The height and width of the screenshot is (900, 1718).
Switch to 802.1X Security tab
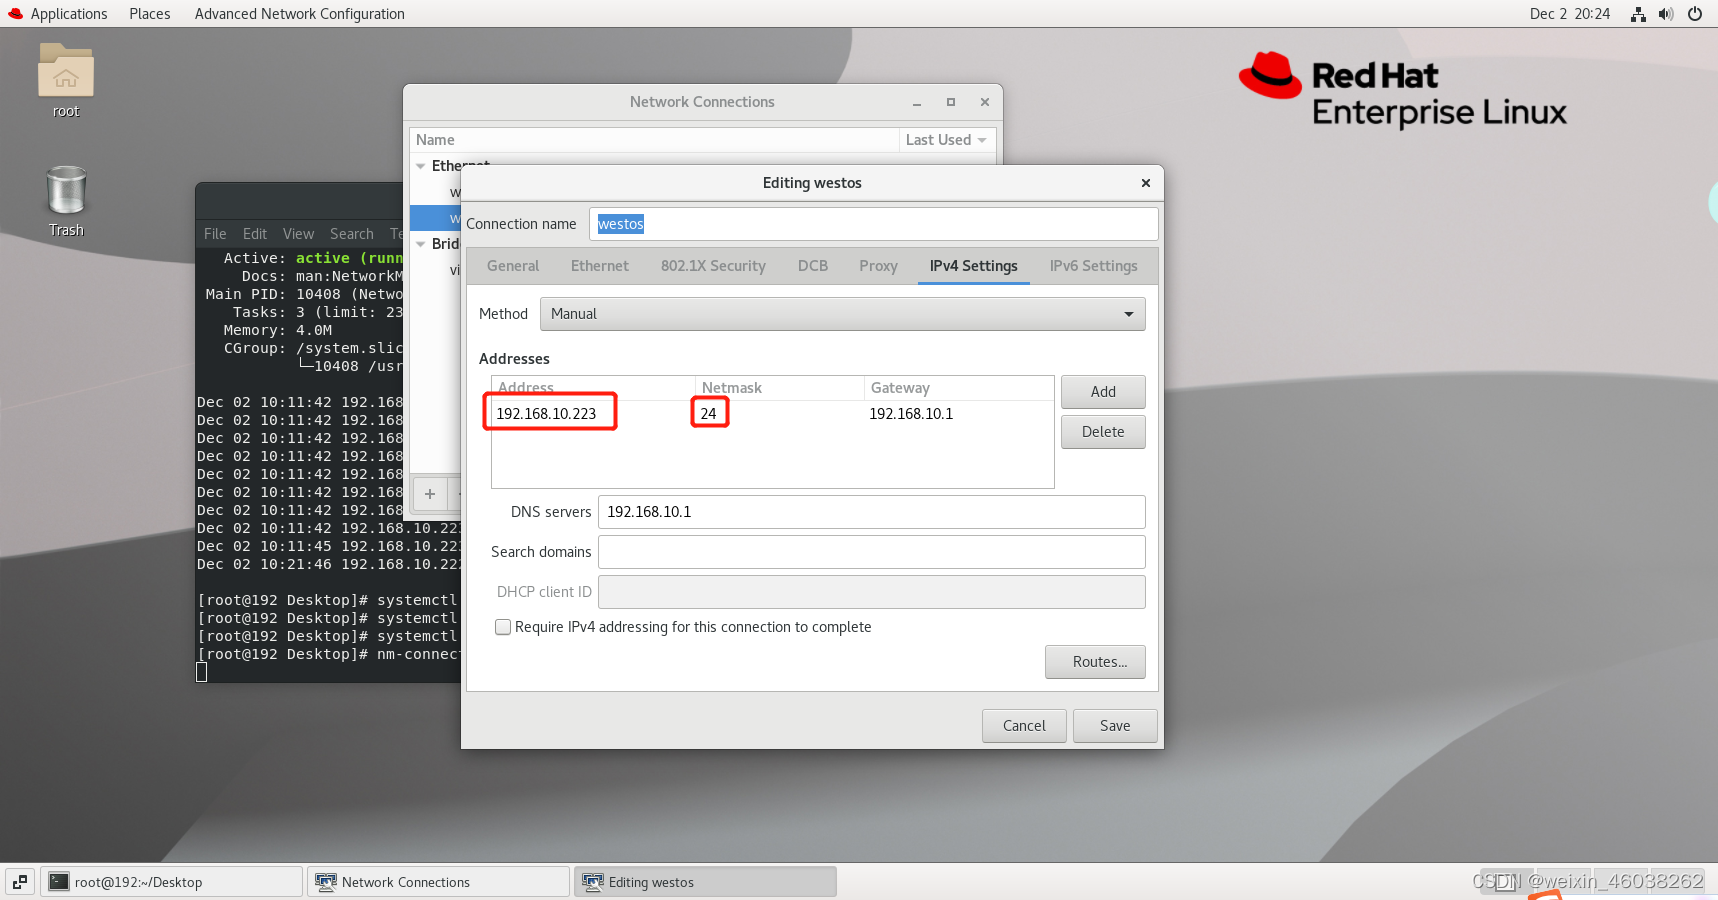pyautogui.click(x=713, y=266)
